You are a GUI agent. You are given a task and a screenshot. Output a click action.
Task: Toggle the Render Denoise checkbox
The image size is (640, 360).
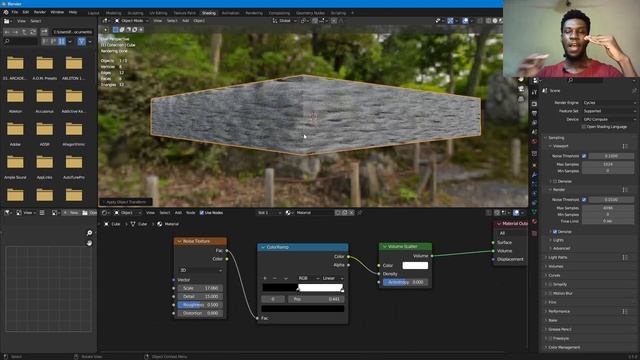coord(555,231)
